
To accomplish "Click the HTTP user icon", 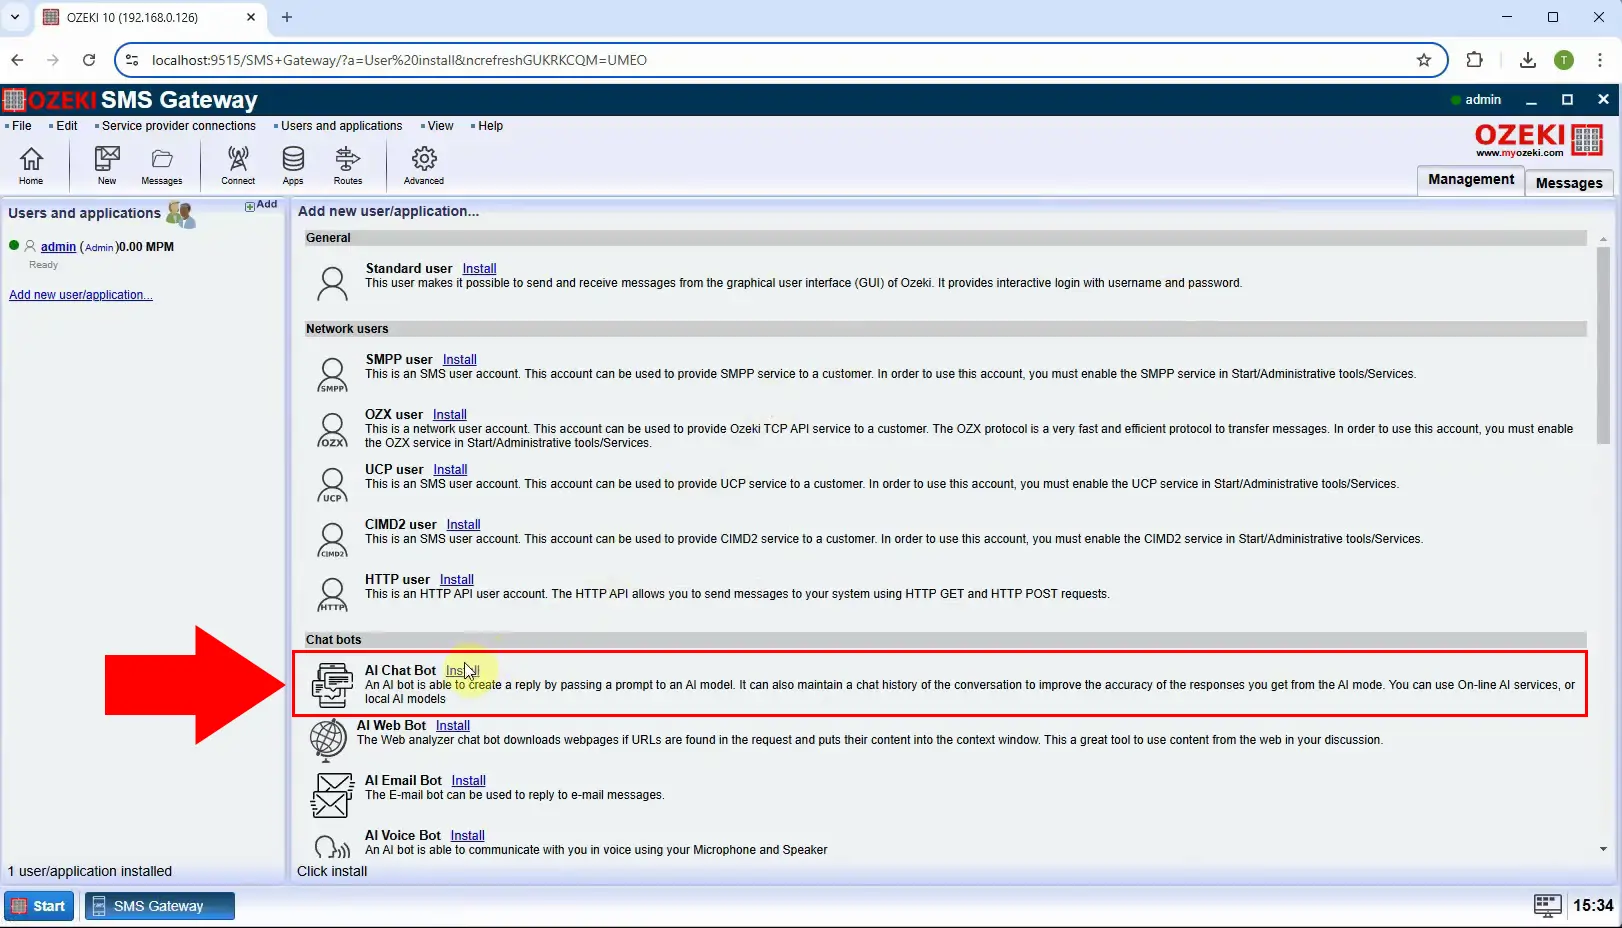I will [x=332, y=595].
